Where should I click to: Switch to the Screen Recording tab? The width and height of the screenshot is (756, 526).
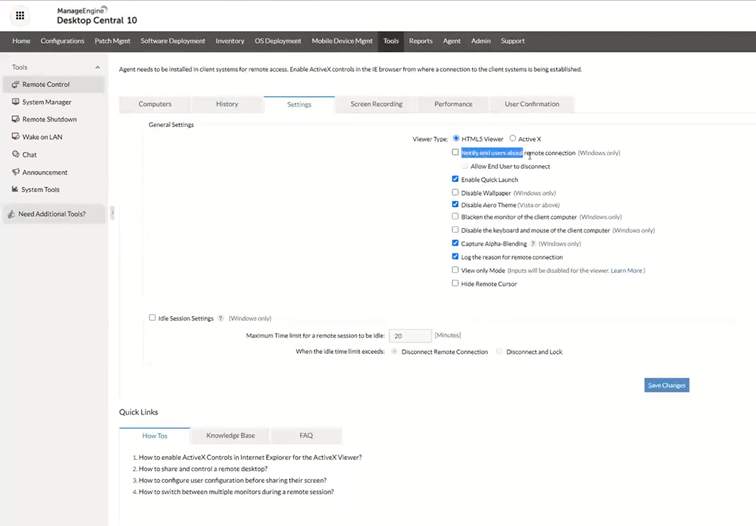[x=377, y=104]
